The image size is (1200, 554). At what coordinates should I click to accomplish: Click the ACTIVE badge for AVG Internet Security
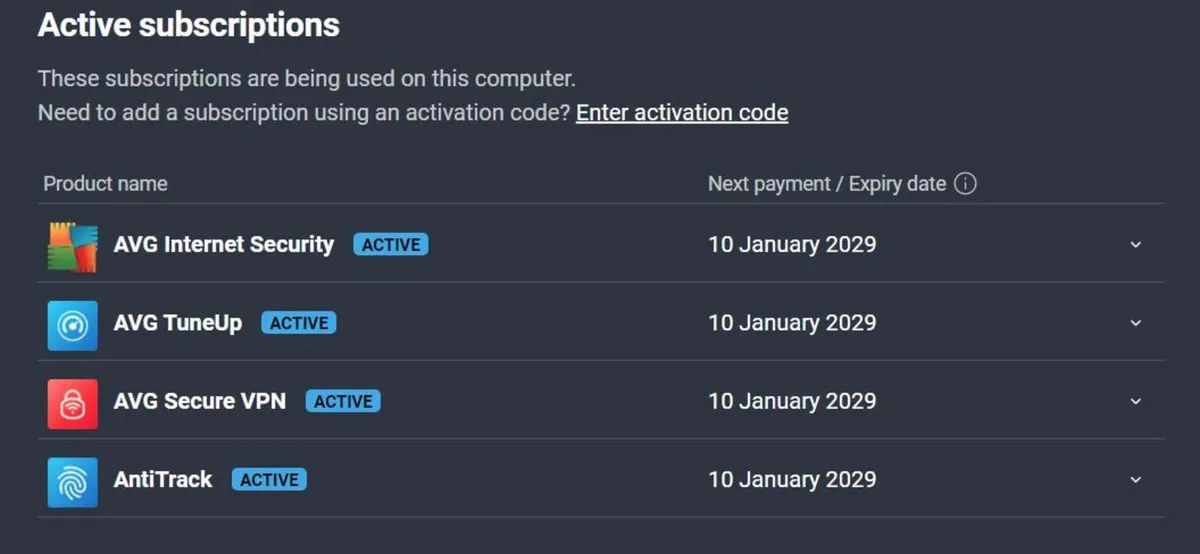click(x=390, y=245)
